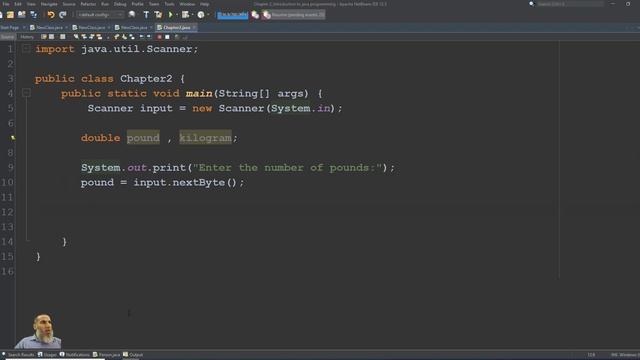640x360 pixels.
Task: Open the Tools menu
Action: coord(169,4)
